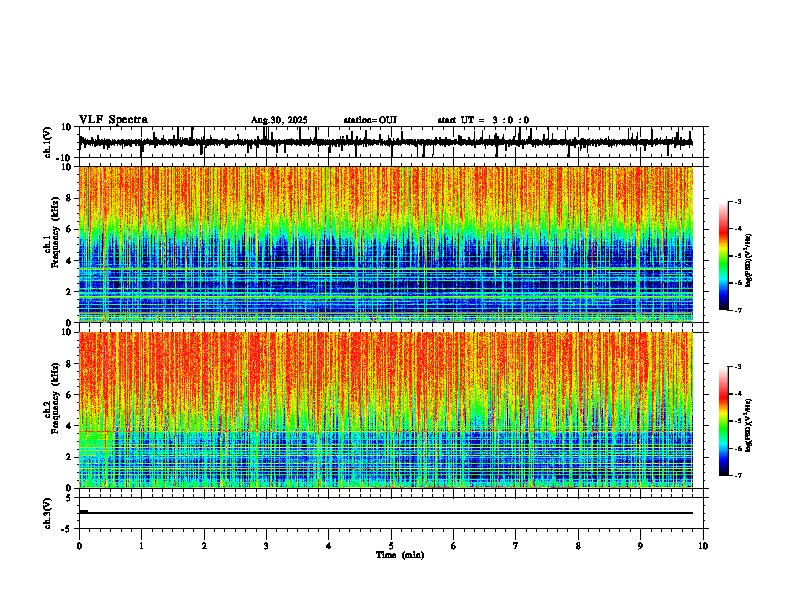The height and width of the screenshot is (612, 792).
Task: Click the "-3" tick on ch.1 colorbar
Action: (x=737, y=201)
